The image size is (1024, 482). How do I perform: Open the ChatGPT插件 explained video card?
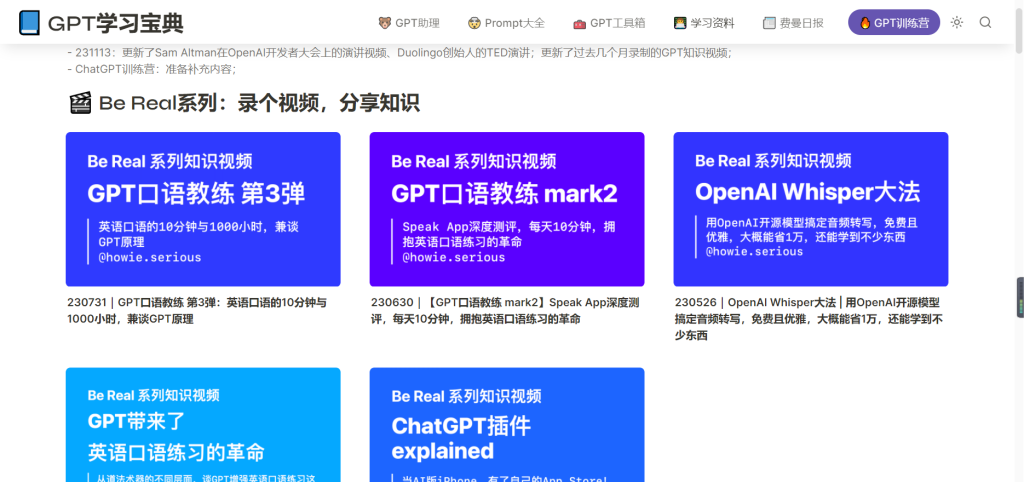tap(507, 425)
